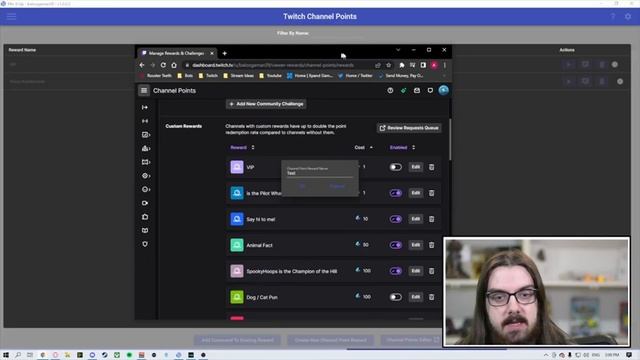
Task: Click Add New Community Challenge button
Action: tap(266, 104)
